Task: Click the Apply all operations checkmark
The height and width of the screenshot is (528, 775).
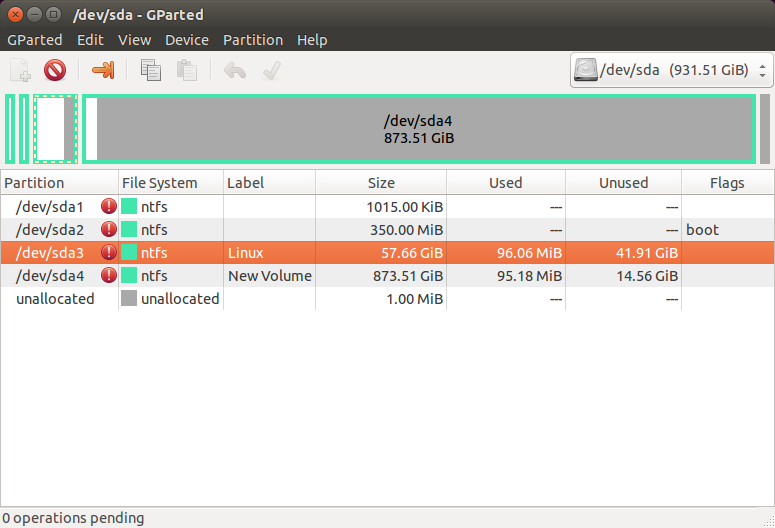Action: point(272,70)
